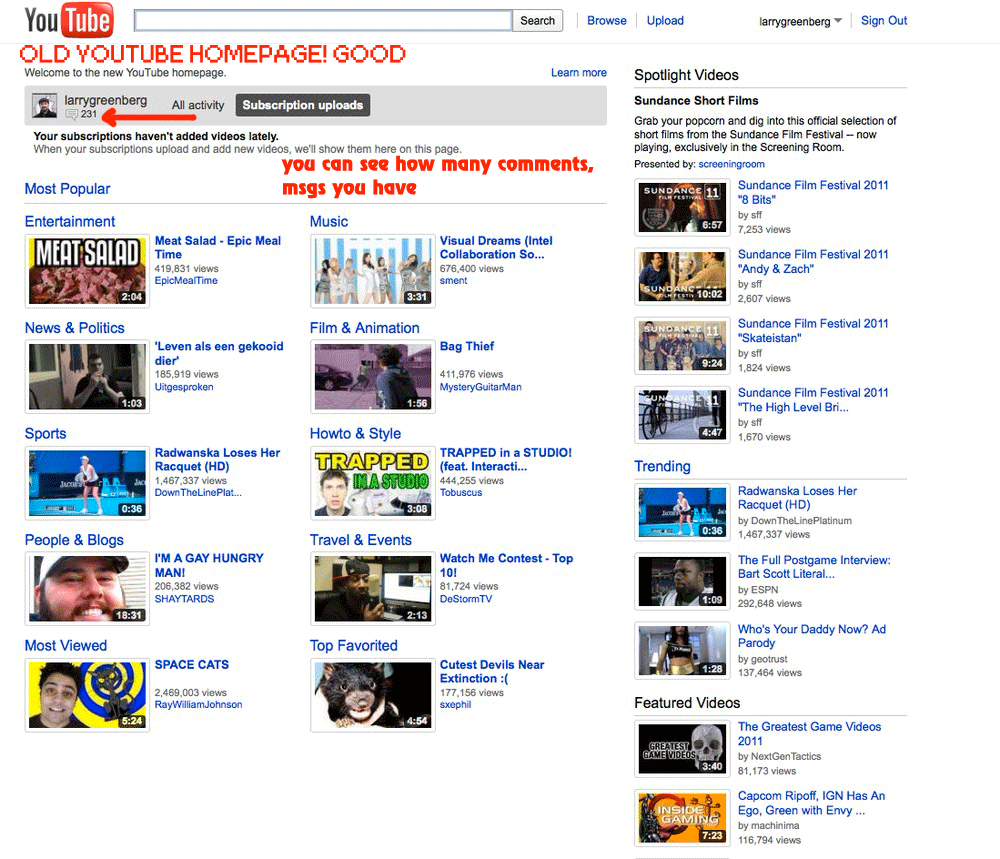Click the SPACE CATS video thumbnail
The image size is (1000, 859).
(87, 694)
